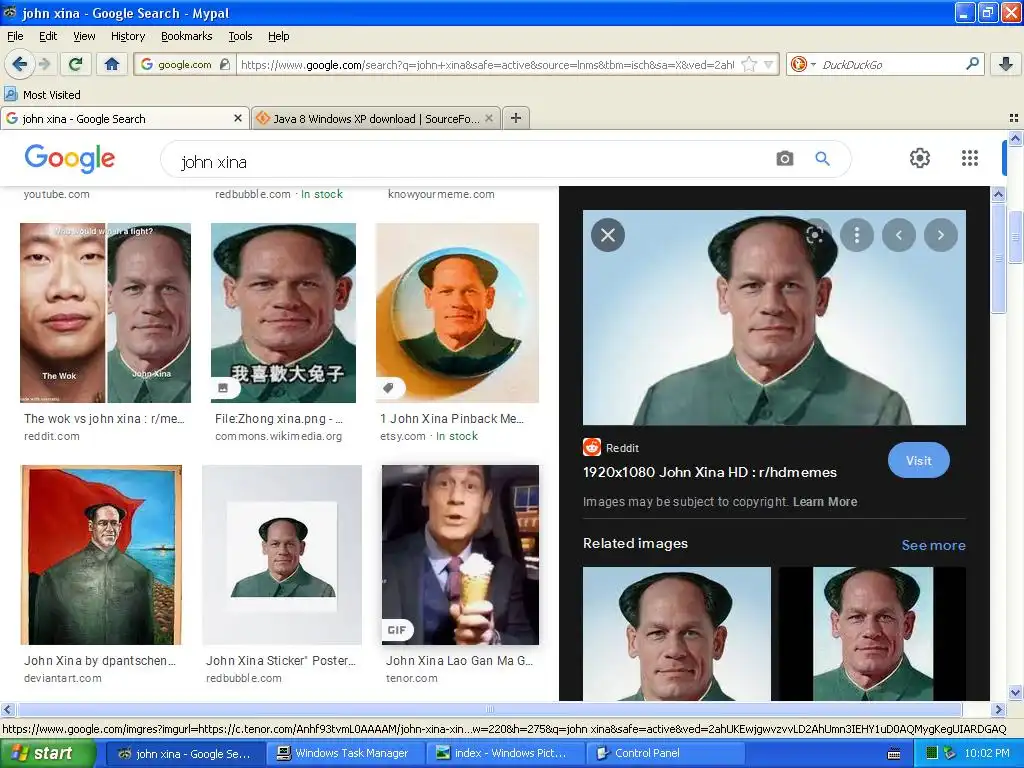Search by image with the camera icon

pyautogui.click(x=785, y=159)
